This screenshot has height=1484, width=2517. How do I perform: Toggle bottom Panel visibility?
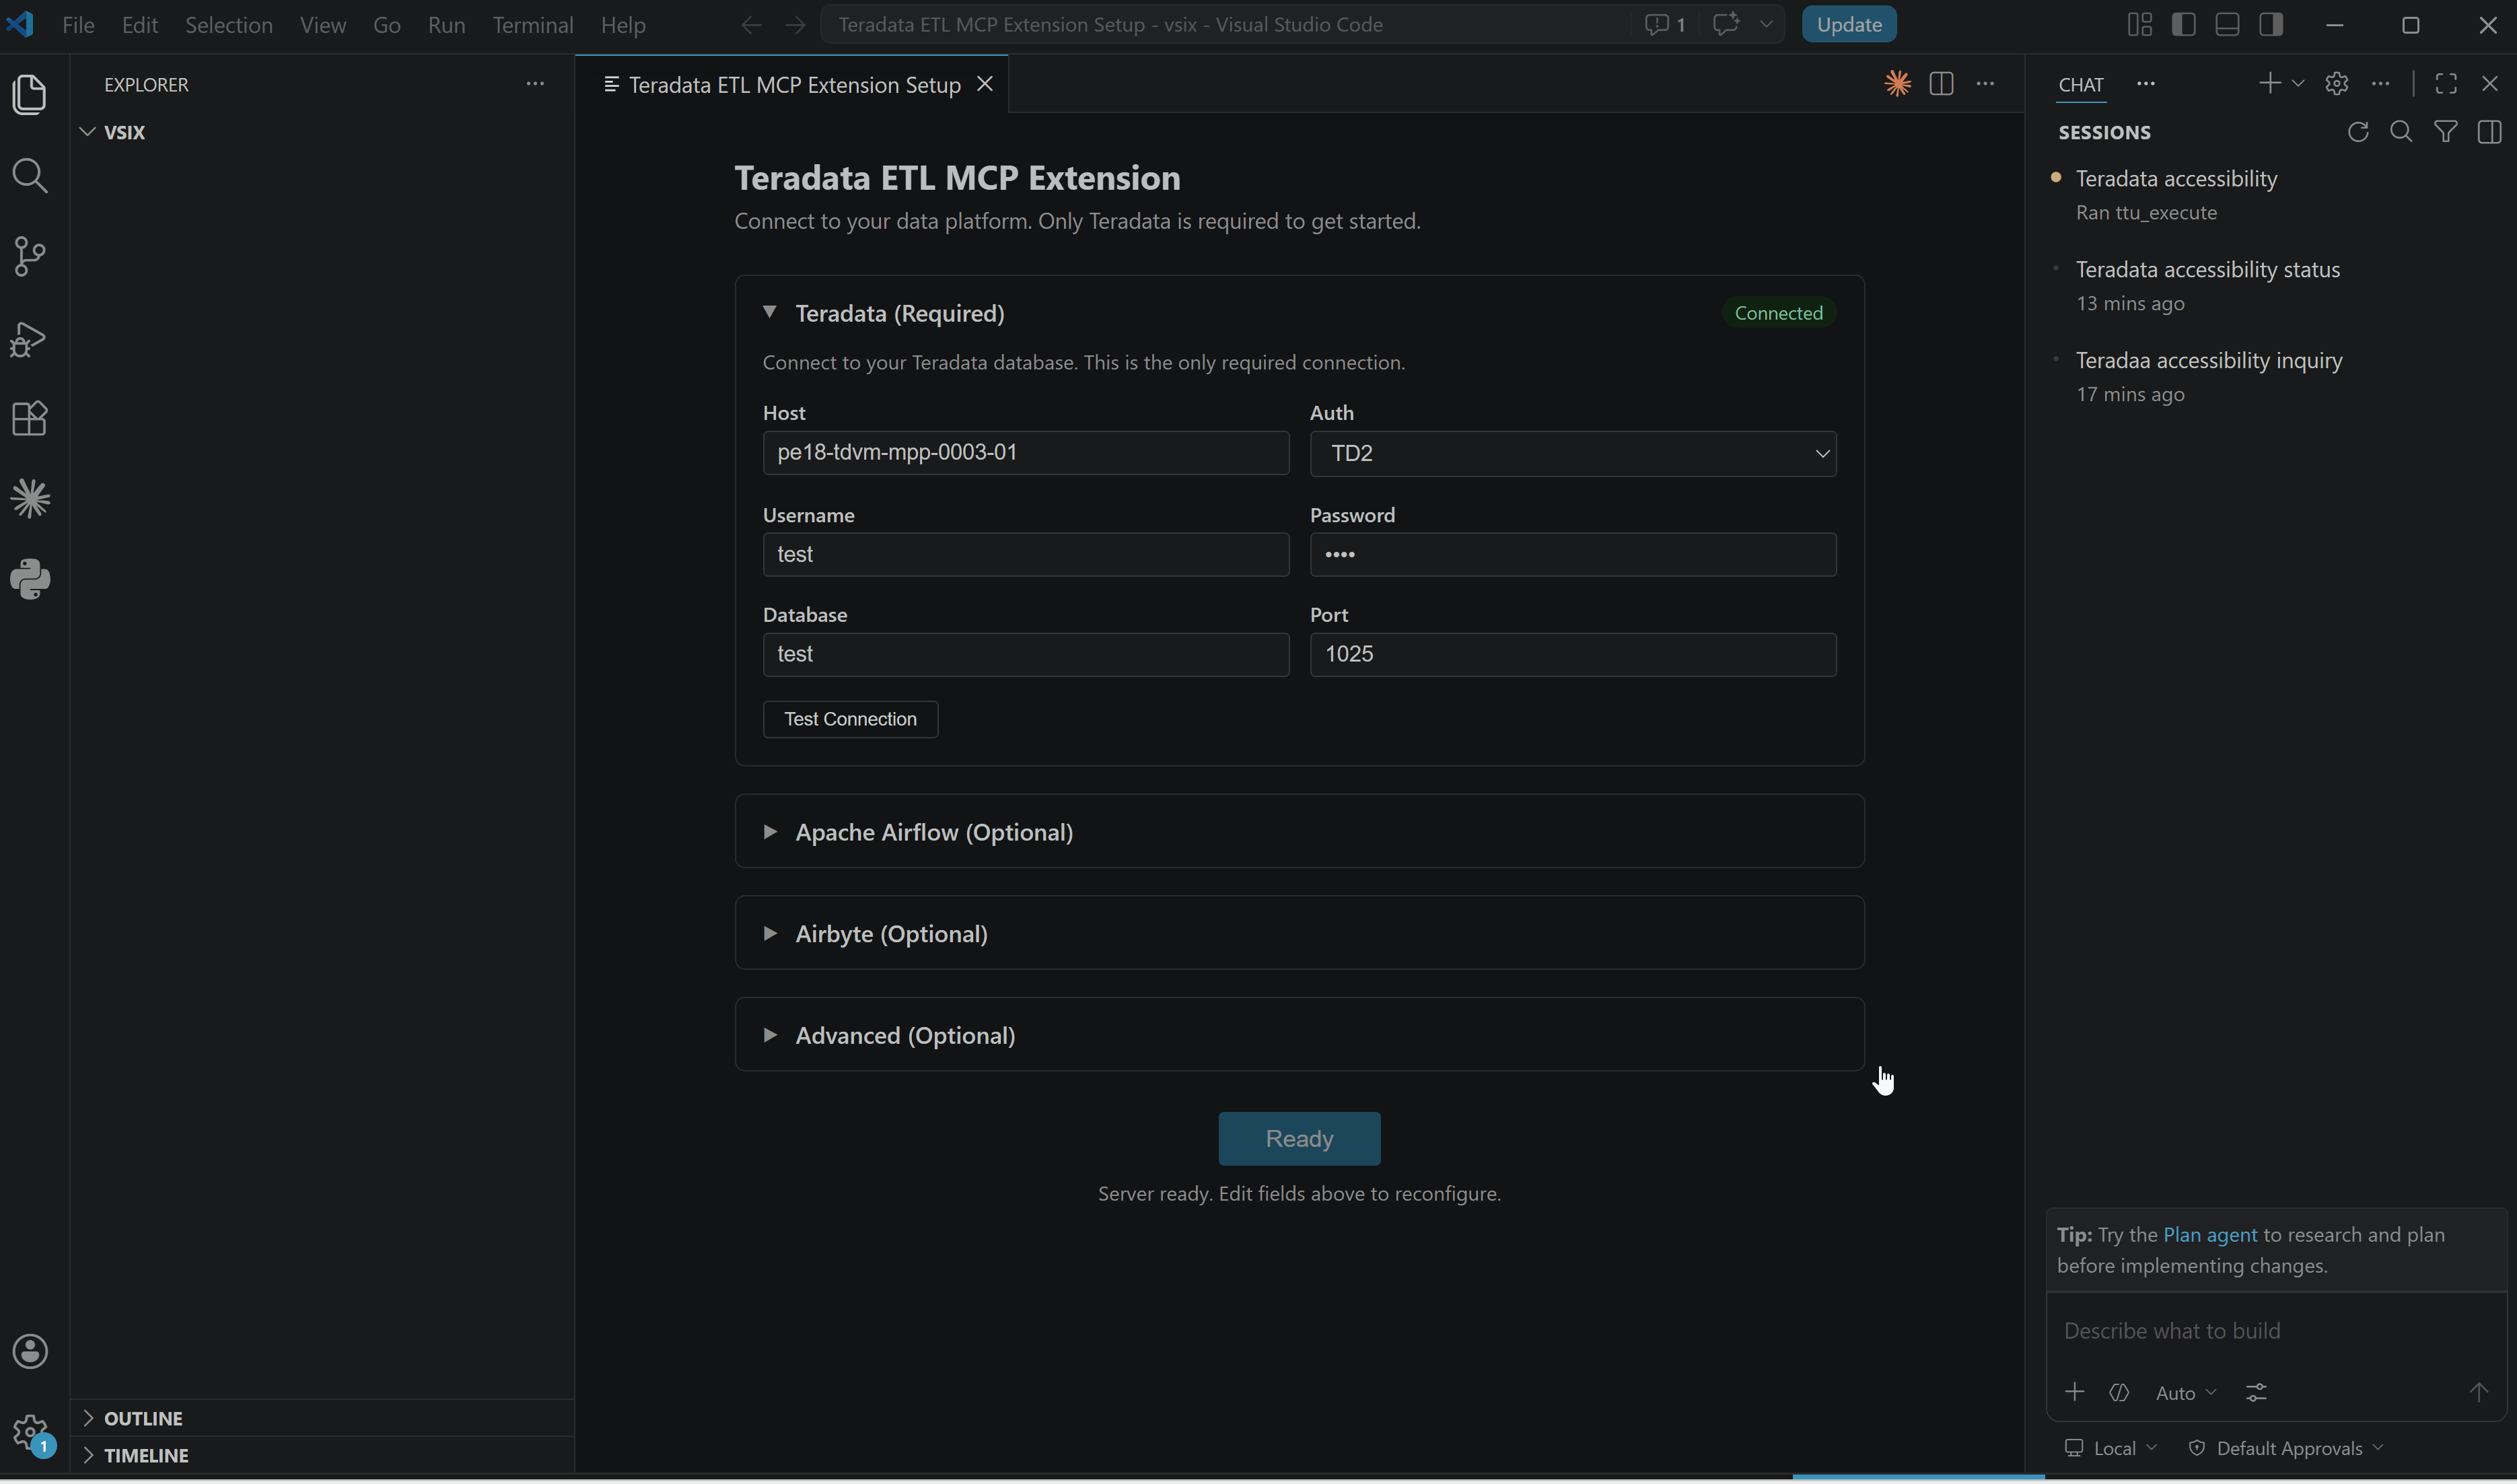(x=2227, y=24)
